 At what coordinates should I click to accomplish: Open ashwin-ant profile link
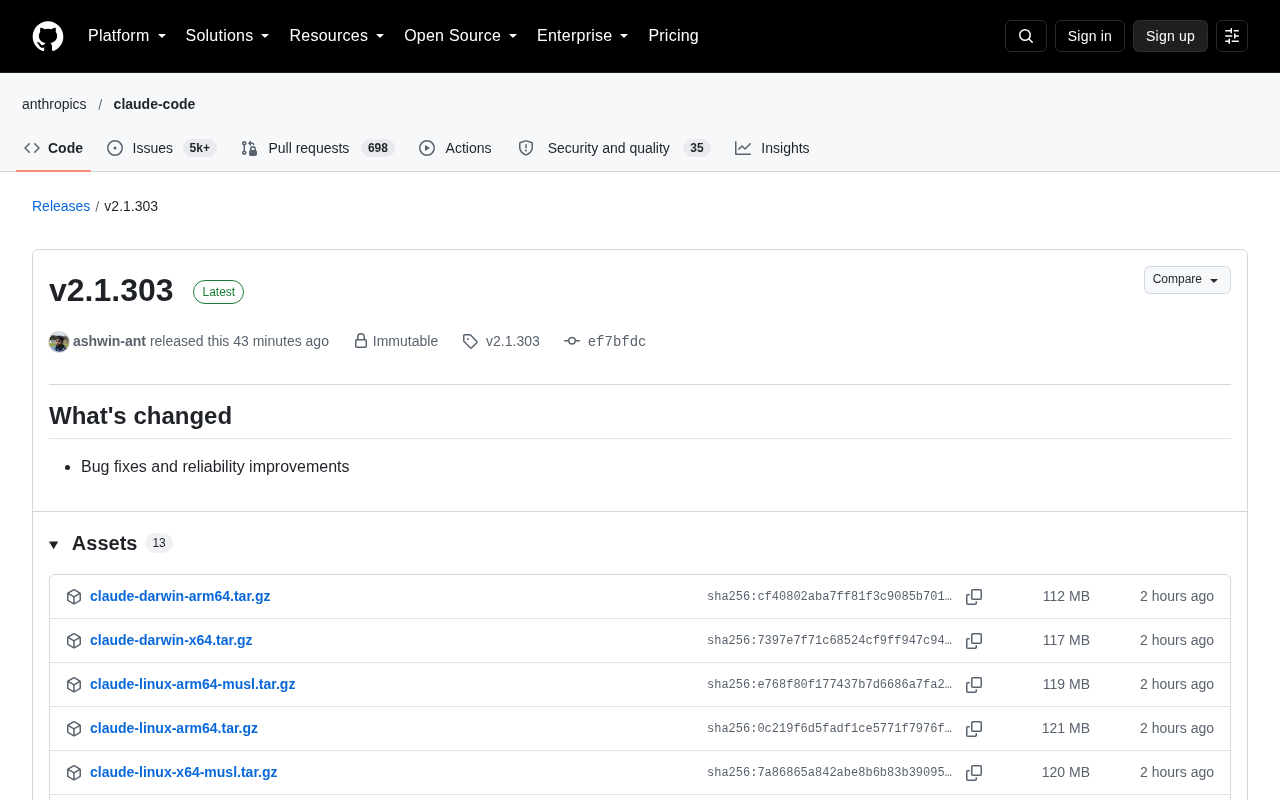coord(109,341)
